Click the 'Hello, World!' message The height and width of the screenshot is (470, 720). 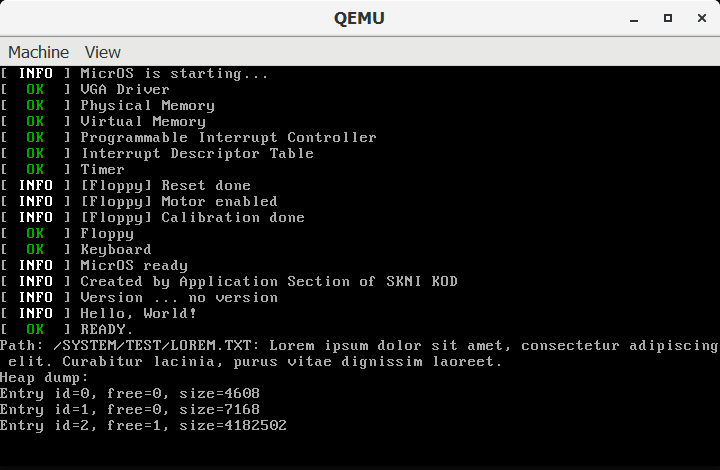138,313
